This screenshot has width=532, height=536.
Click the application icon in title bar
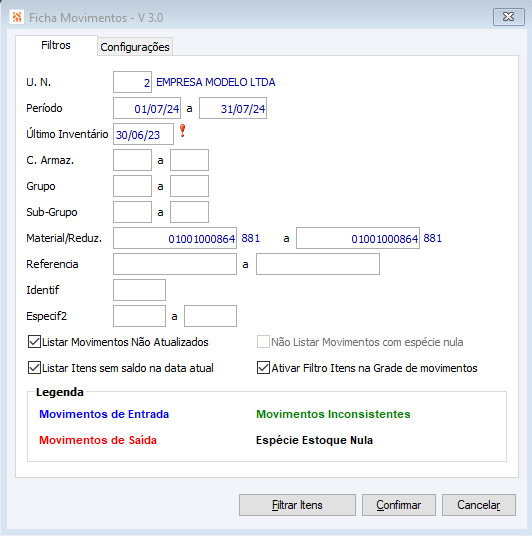17,17
